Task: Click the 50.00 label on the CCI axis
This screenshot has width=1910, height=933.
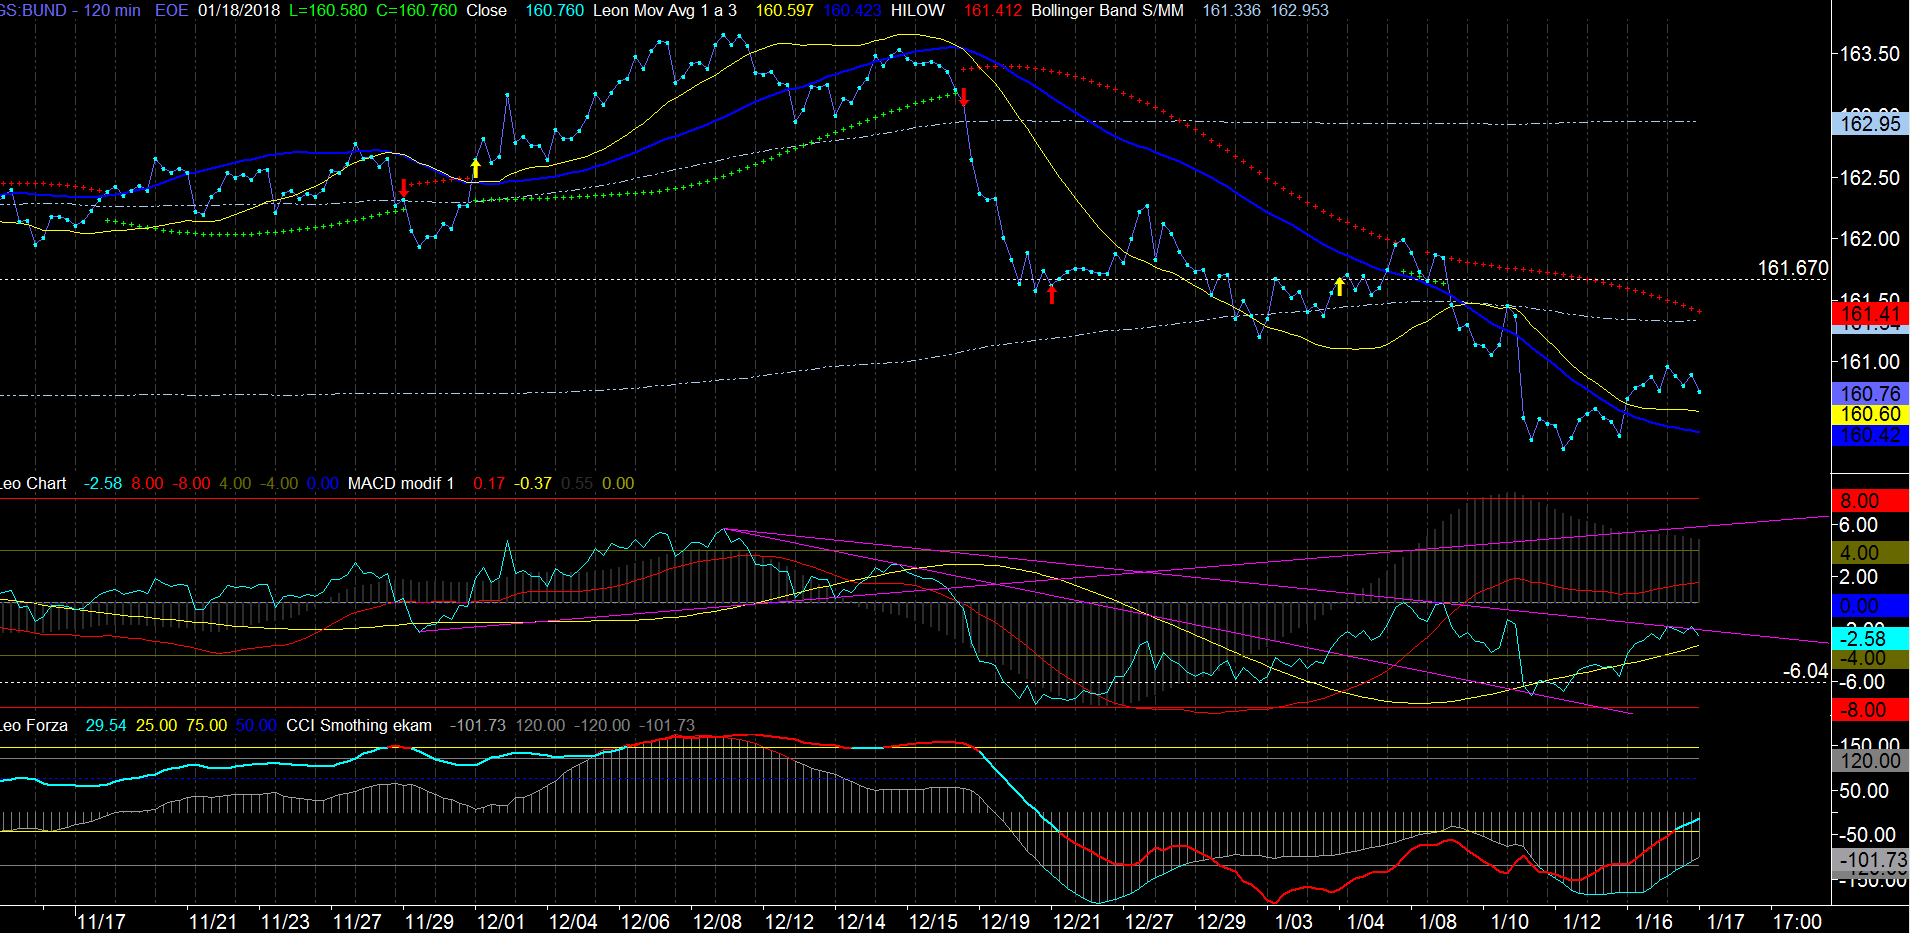Action: click(x=1863, y=791)
